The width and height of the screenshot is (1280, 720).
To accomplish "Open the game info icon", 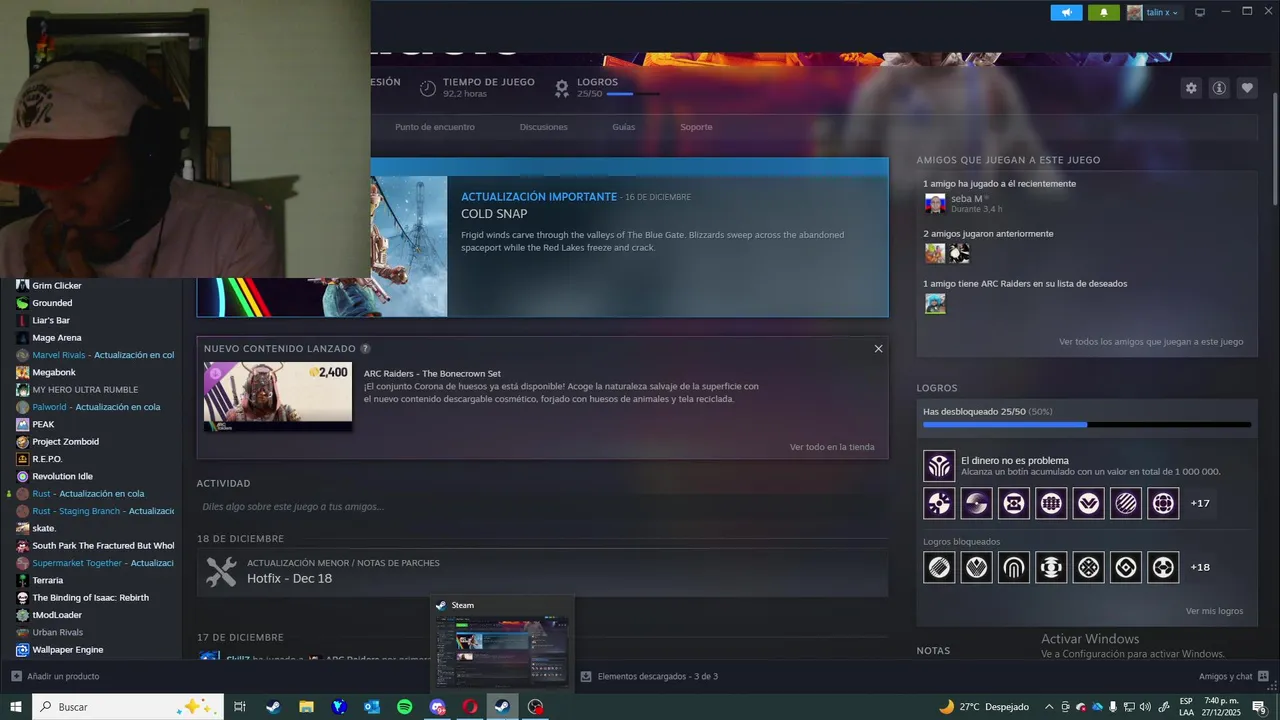I will coord(1219,88).
